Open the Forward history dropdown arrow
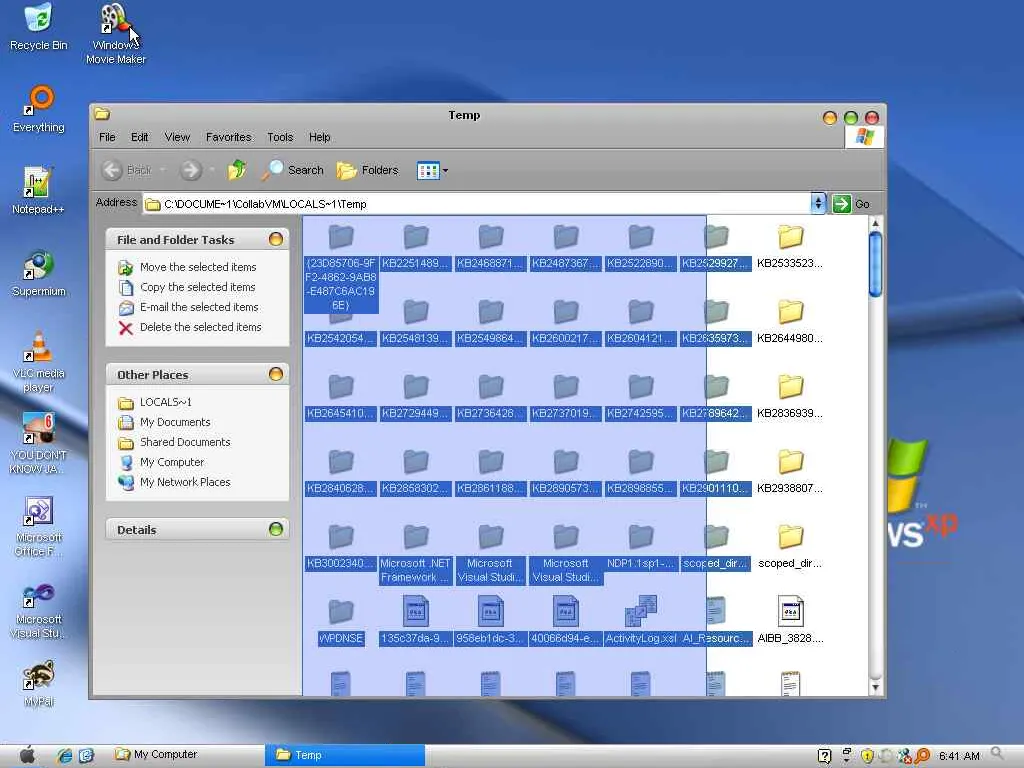 (x=212, y=170)
